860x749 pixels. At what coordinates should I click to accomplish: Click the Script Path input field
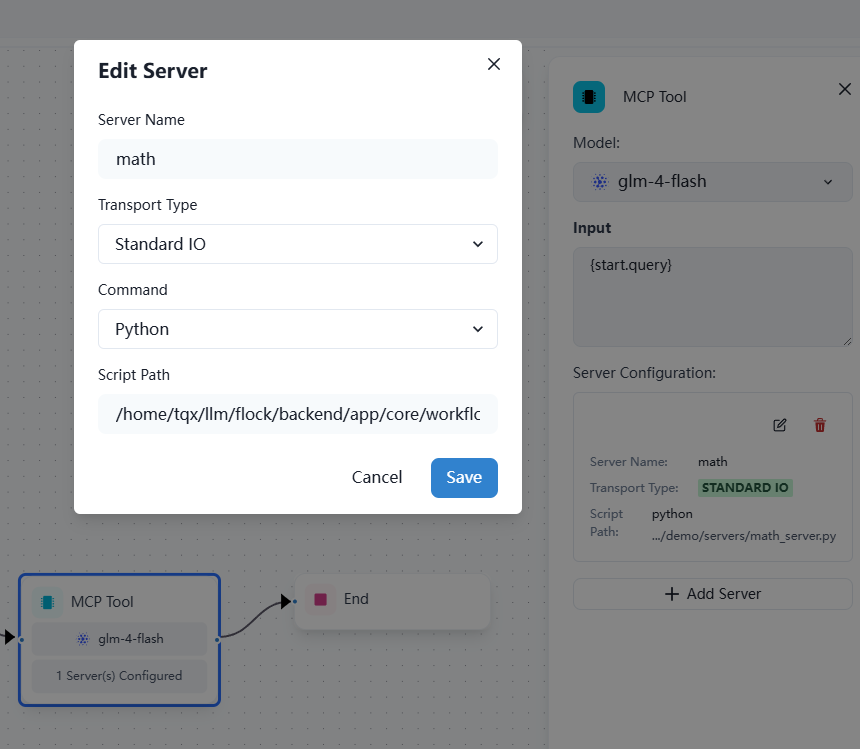tap(298, 414)
